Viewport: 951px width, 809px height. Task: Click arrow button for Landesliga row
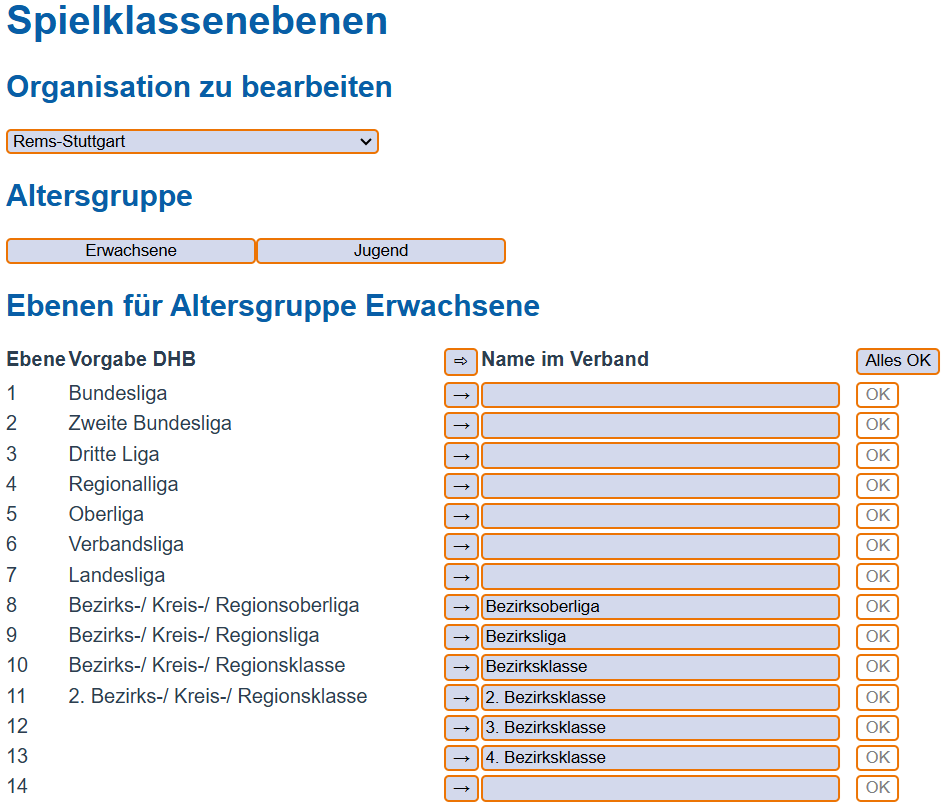461,577
